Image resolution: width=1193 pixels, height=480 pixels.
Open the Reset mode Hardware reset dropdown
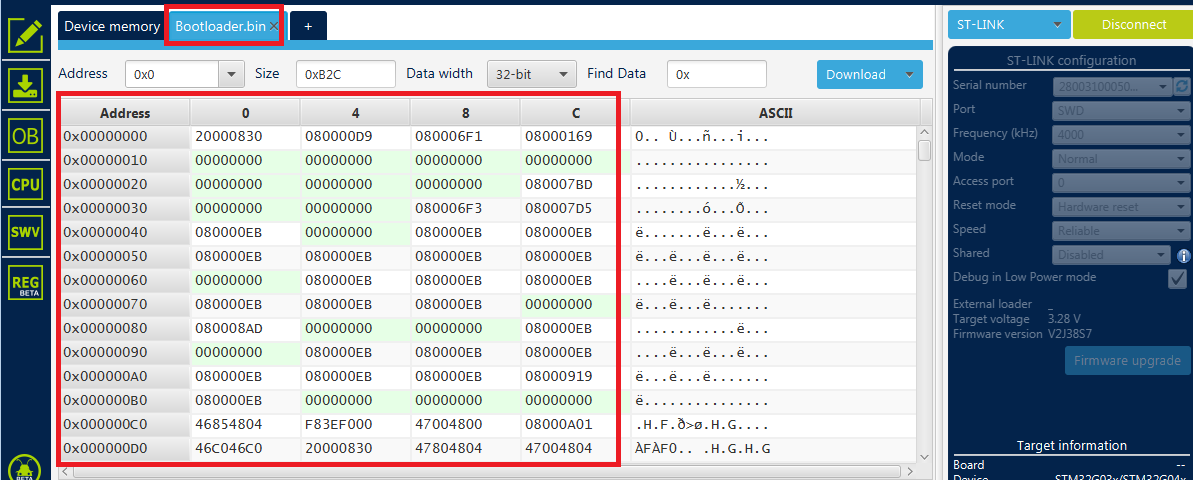point(1119,207)
